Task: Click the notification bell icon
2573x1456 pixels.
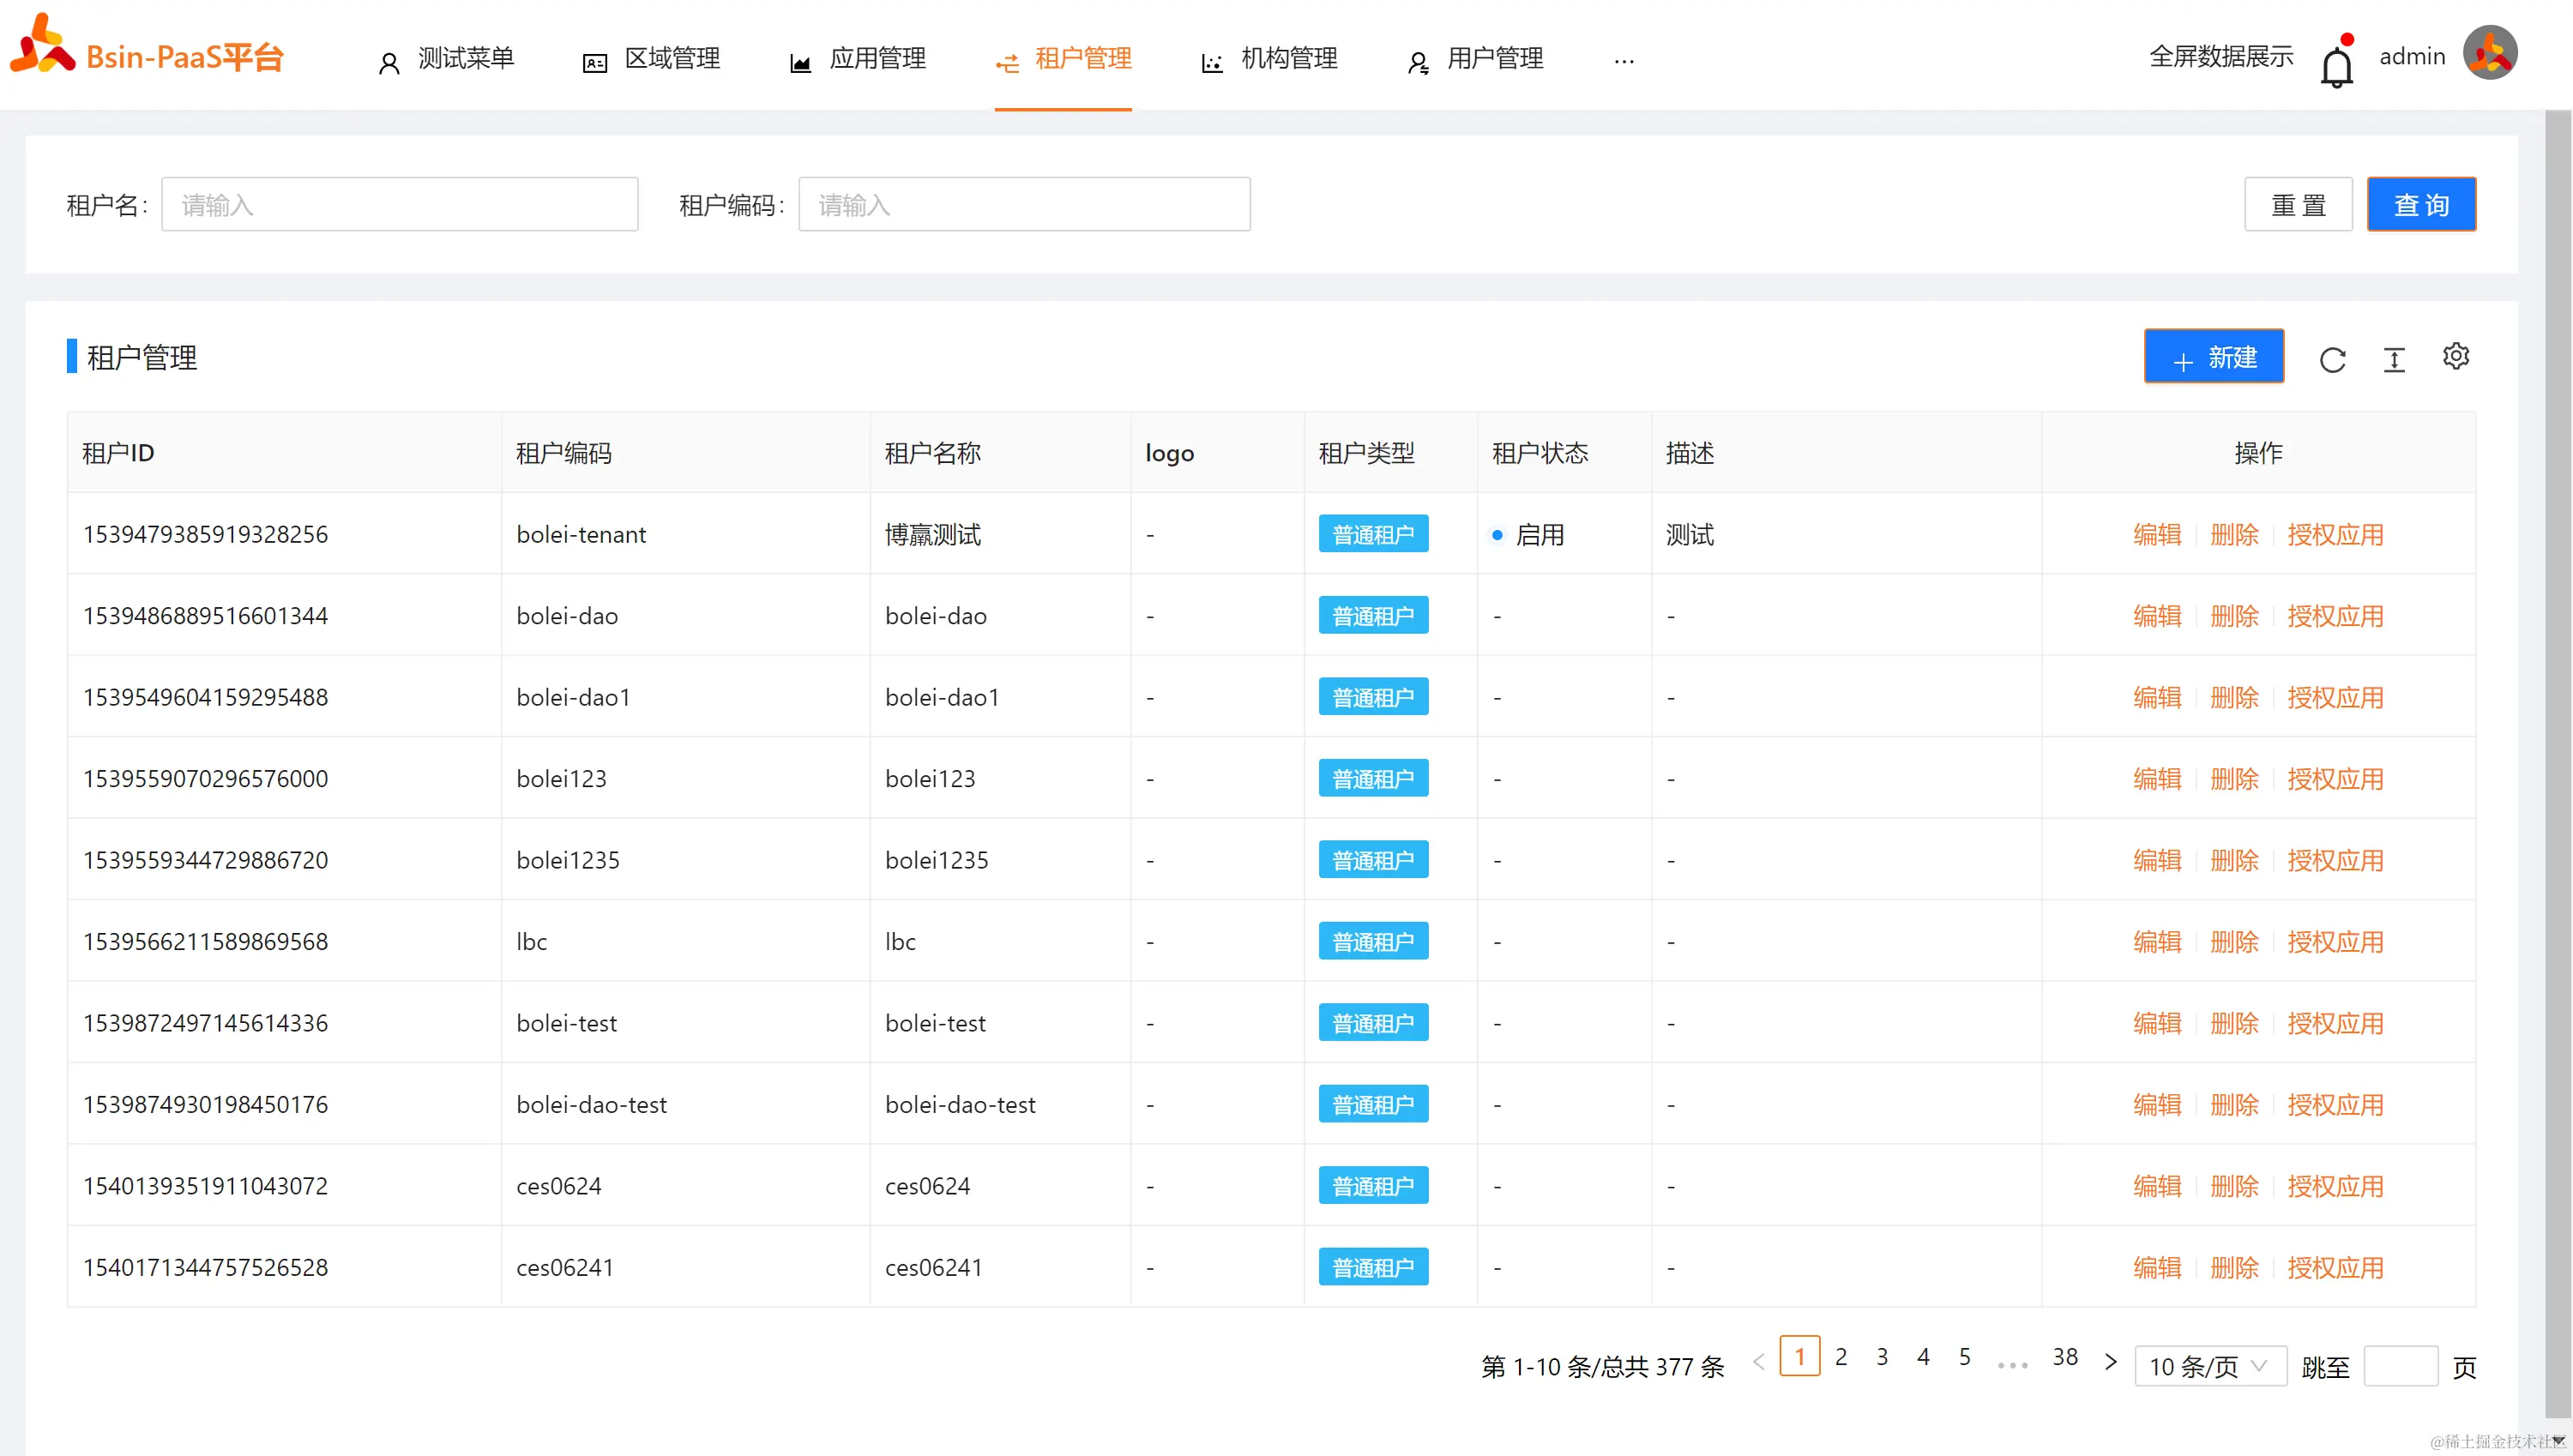Action: [x=2336, y=66]
